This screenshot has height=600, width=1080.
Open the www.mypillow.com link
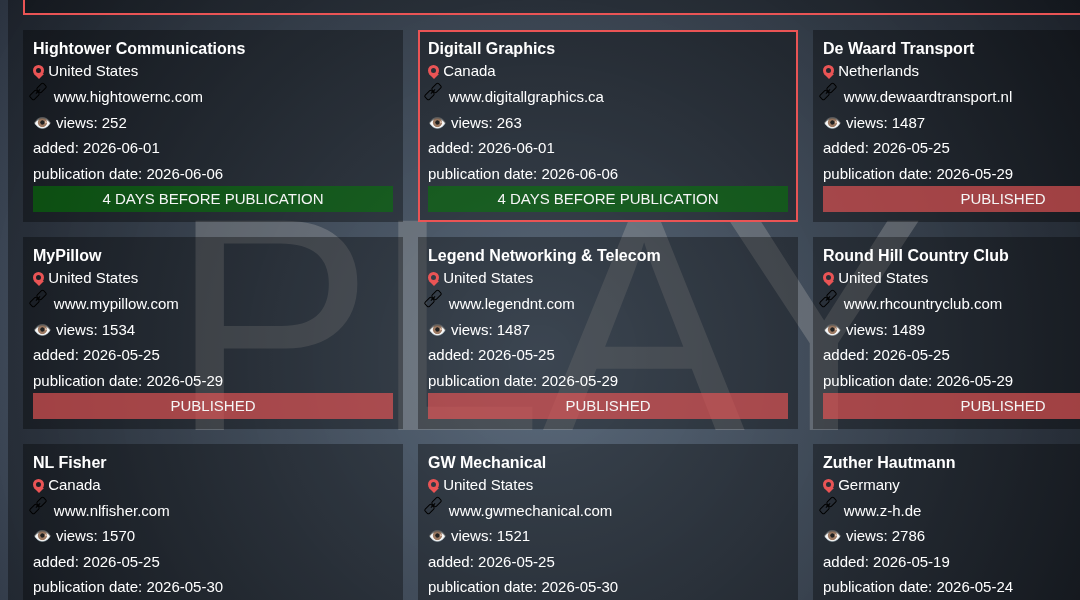(x=116, y=304)
